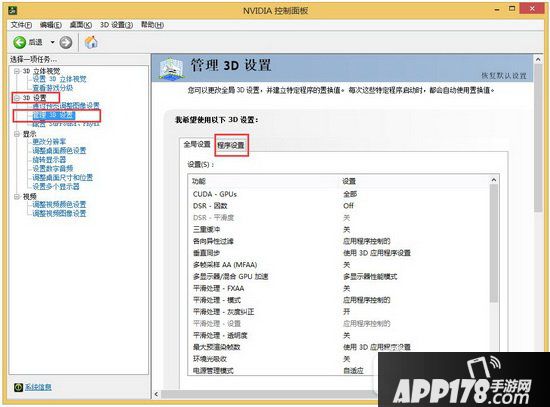Click the 平滑处理 - 透明度 row

coord(339,335)
